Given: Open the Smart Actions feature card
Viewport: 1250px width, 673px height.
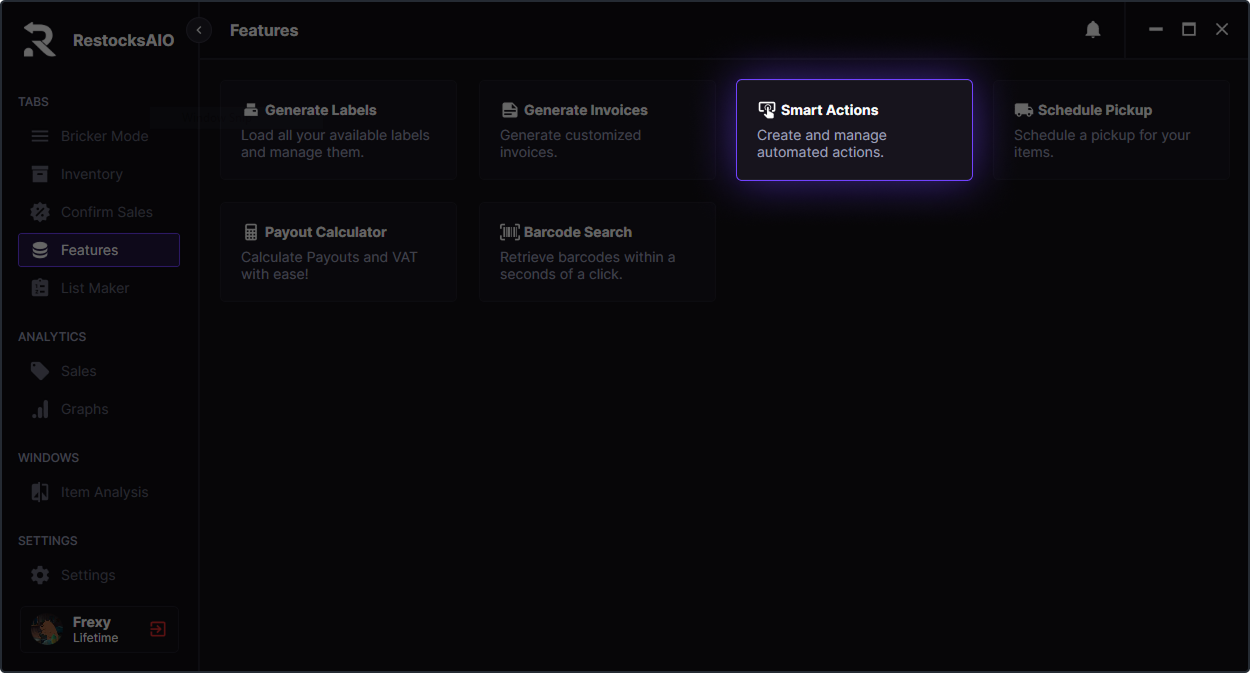Looking at the screenshot, I should coord(854,130).
